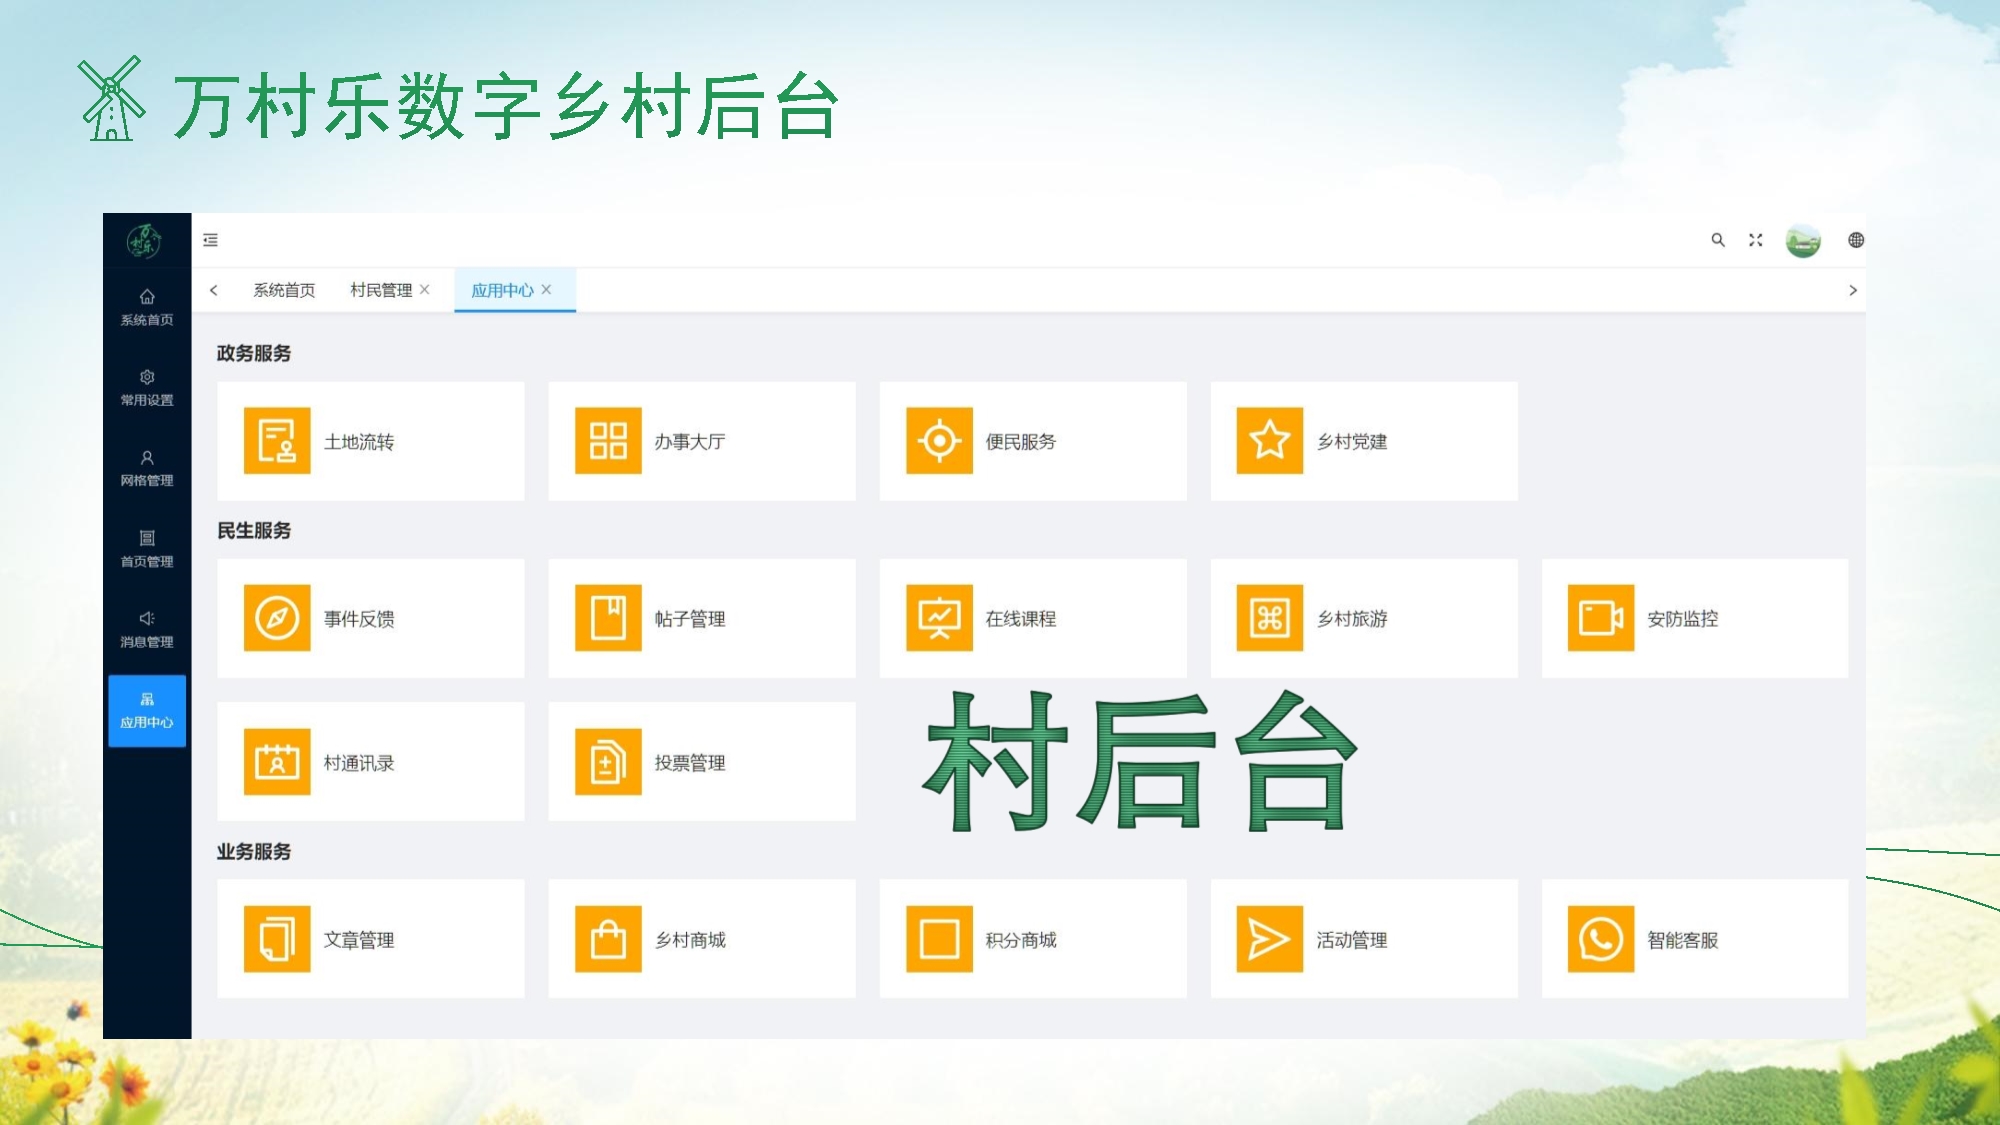
Task: Click the 事件反馈 label
Action: pos(359,619)
